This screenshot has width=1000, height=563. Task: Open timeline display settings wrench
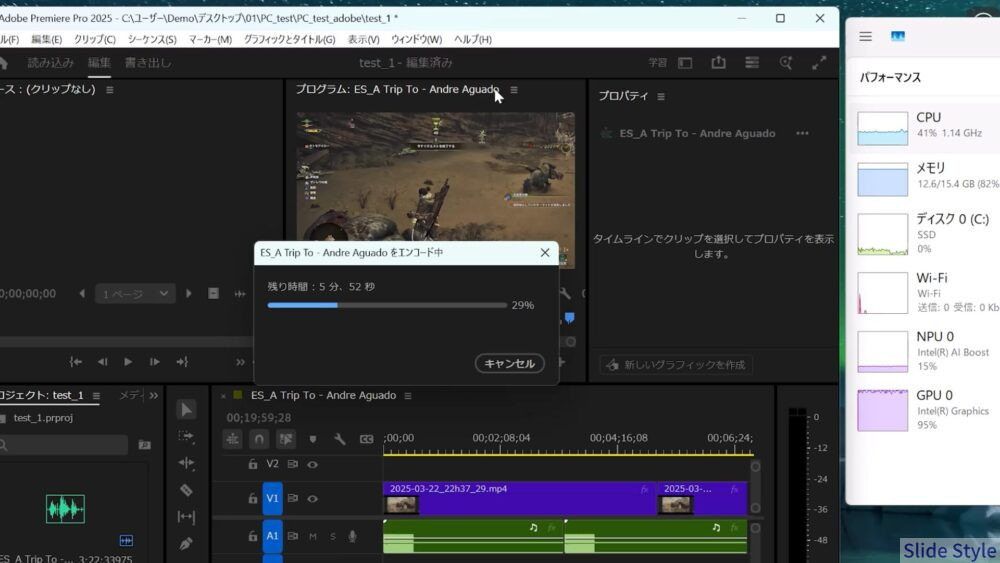(x=339, y=439)
